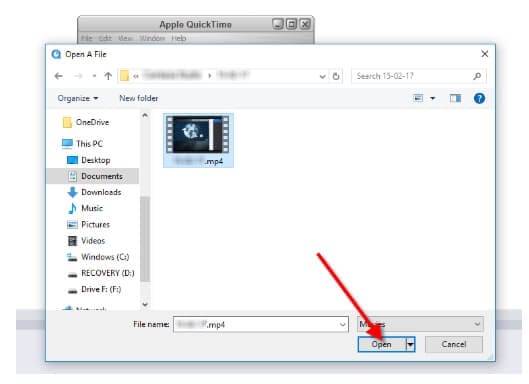Open the blue Help icon
Screen dimensions: 529x384
click(479, 98)
